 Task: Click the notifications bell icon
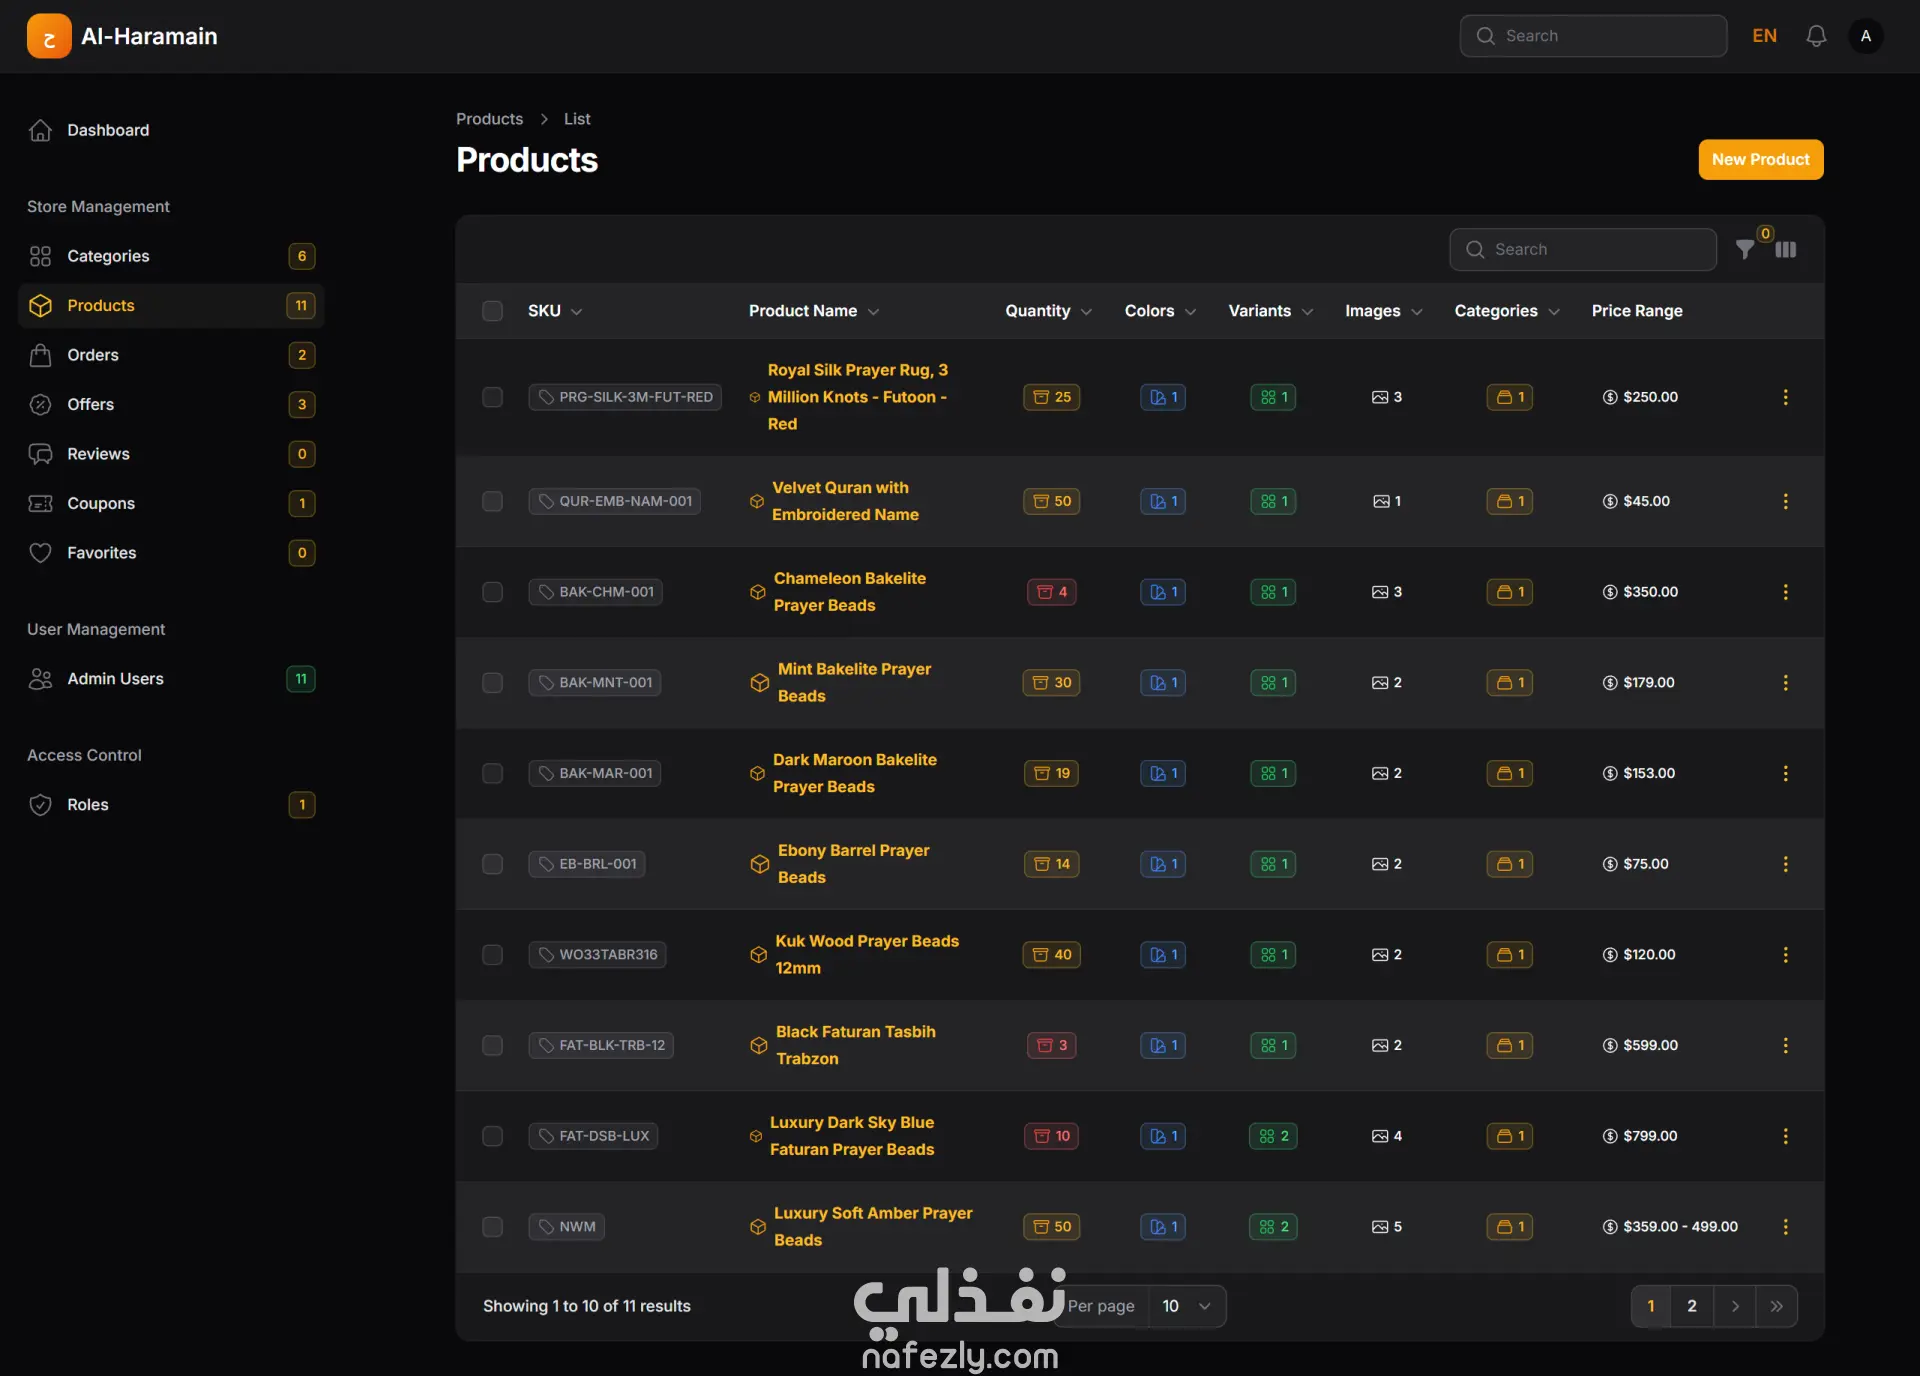(1816, 36)
